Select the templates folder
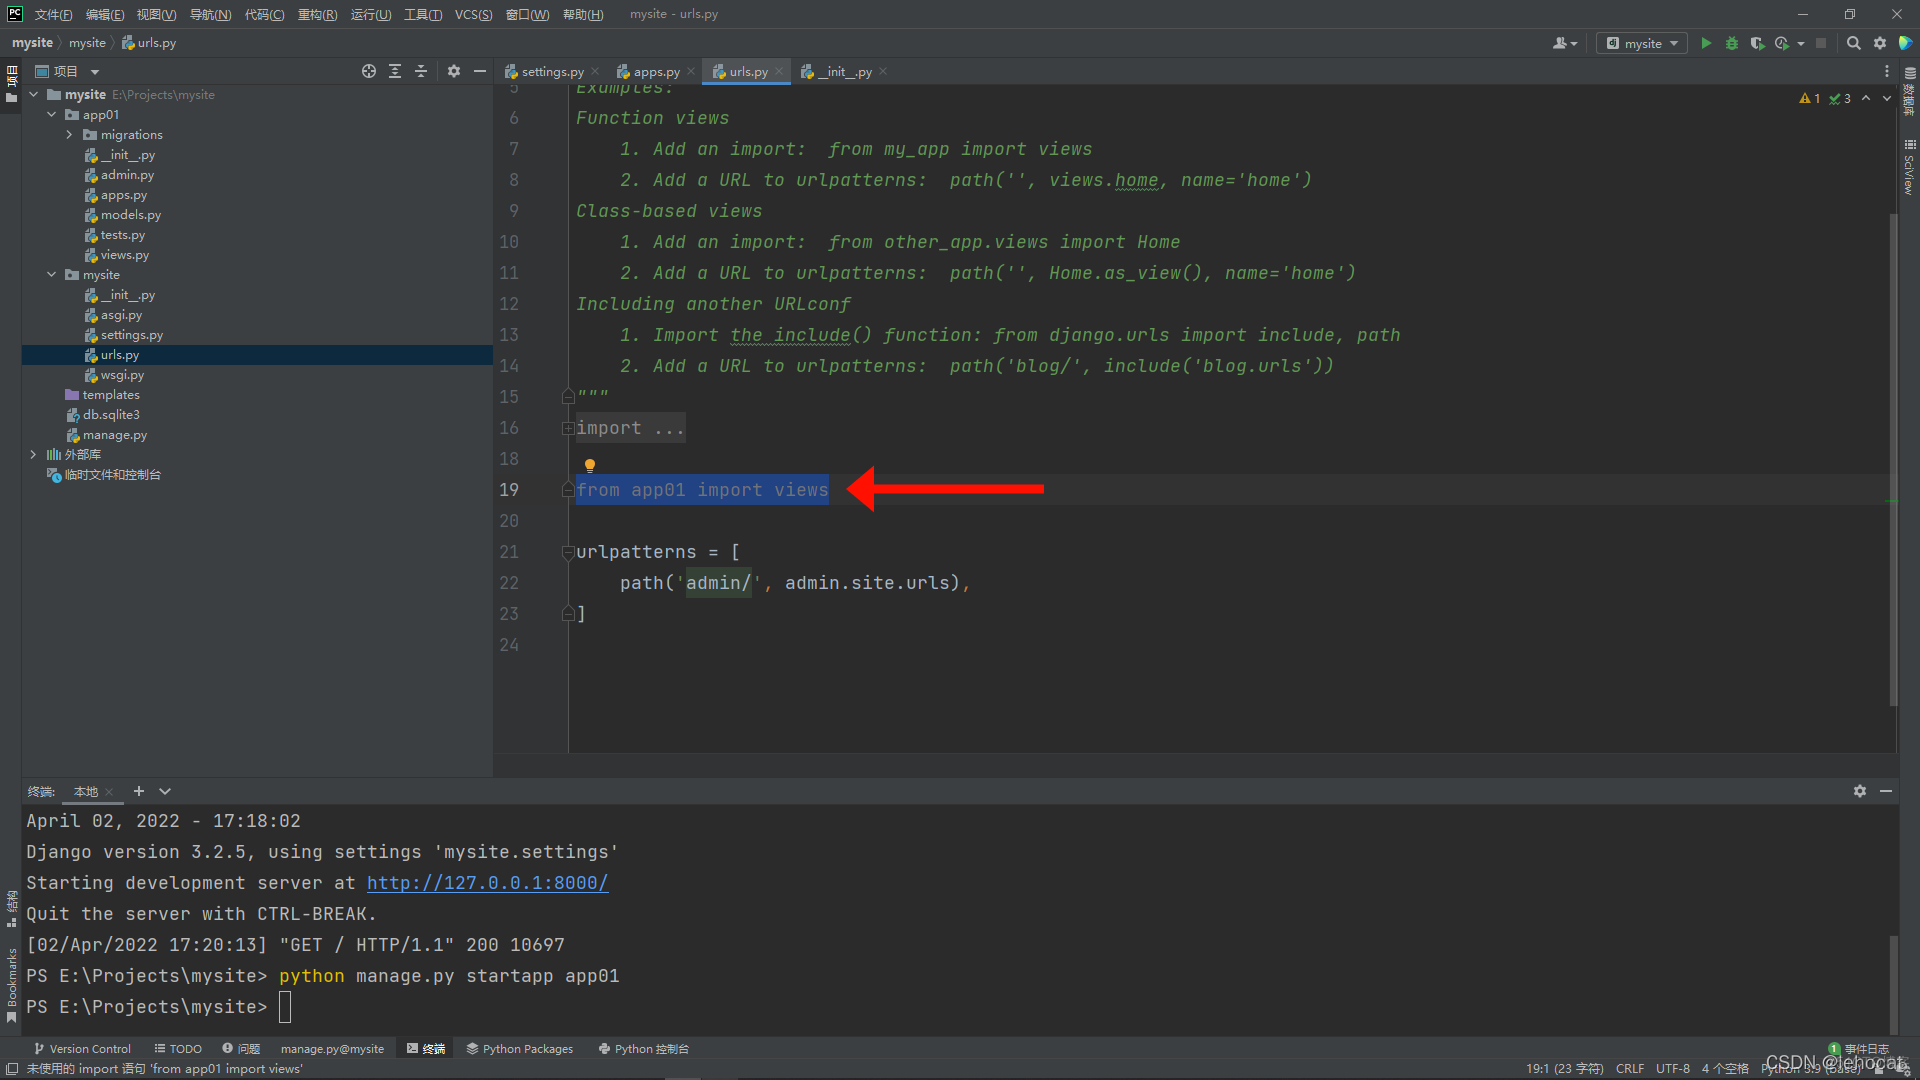Screen dimensions: 1920x1080 pos(111,395)
